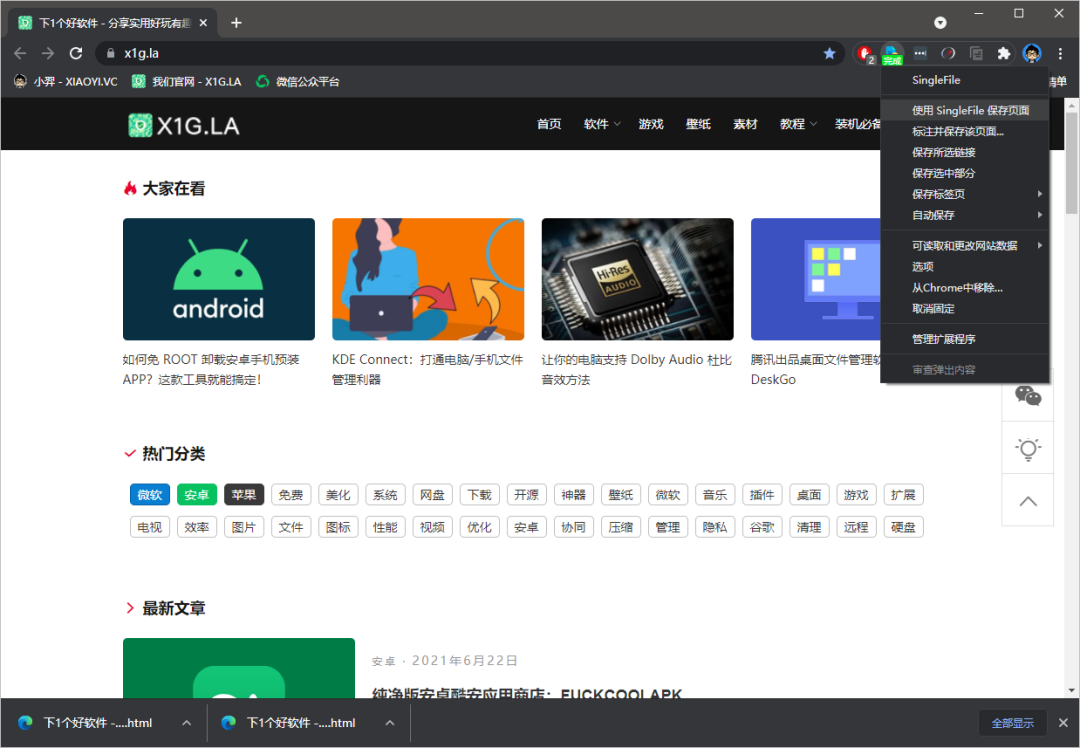
Task: Click the page vertical scrollbar thumb
Action: coord(1072,163)
